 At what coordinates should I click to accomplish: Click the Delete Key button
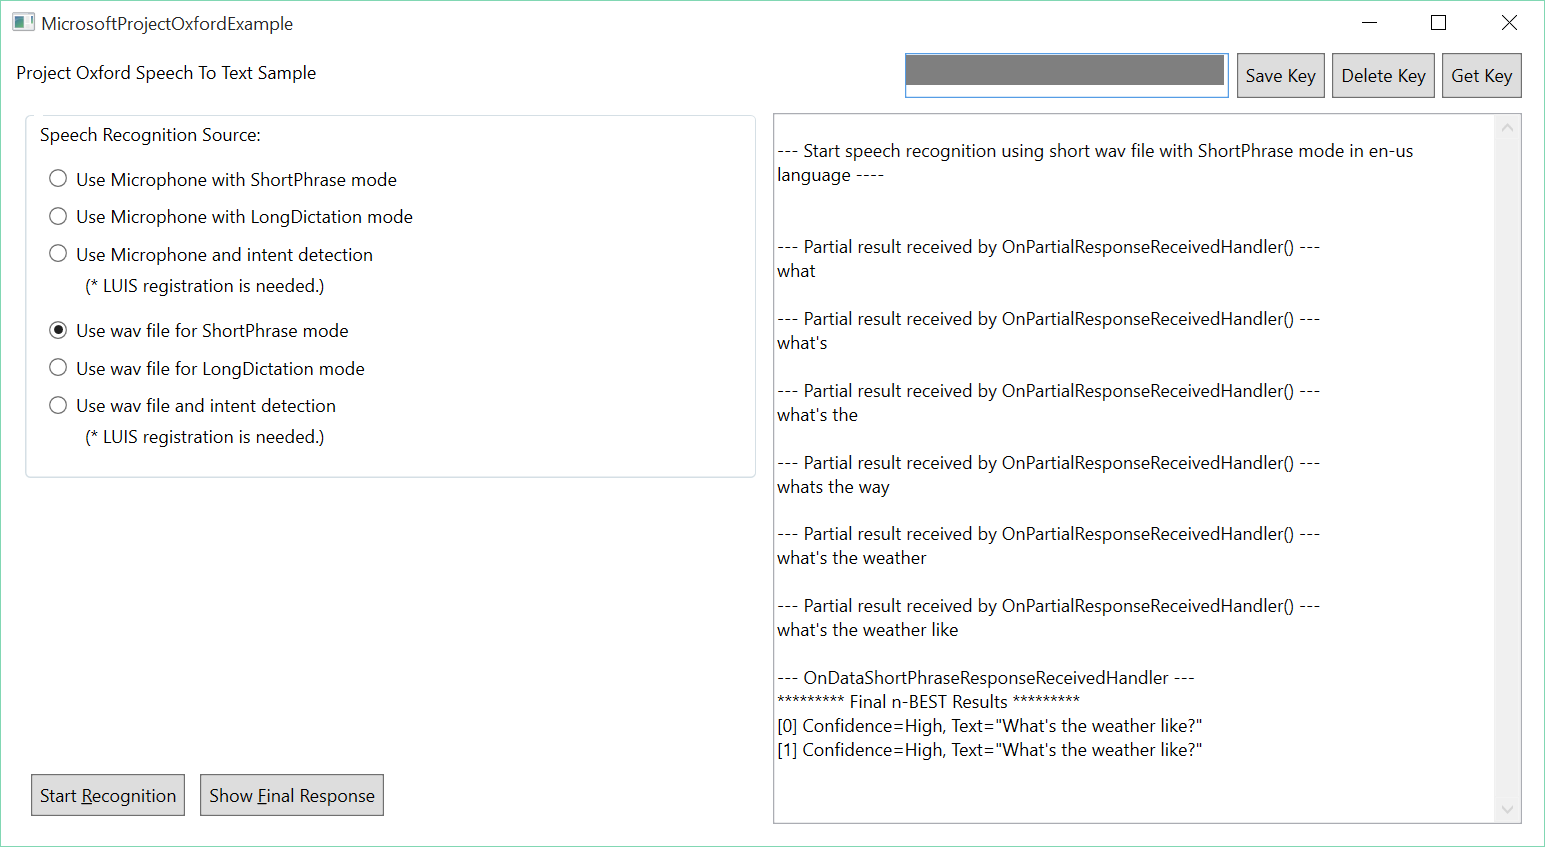(x=1383, y=75)
